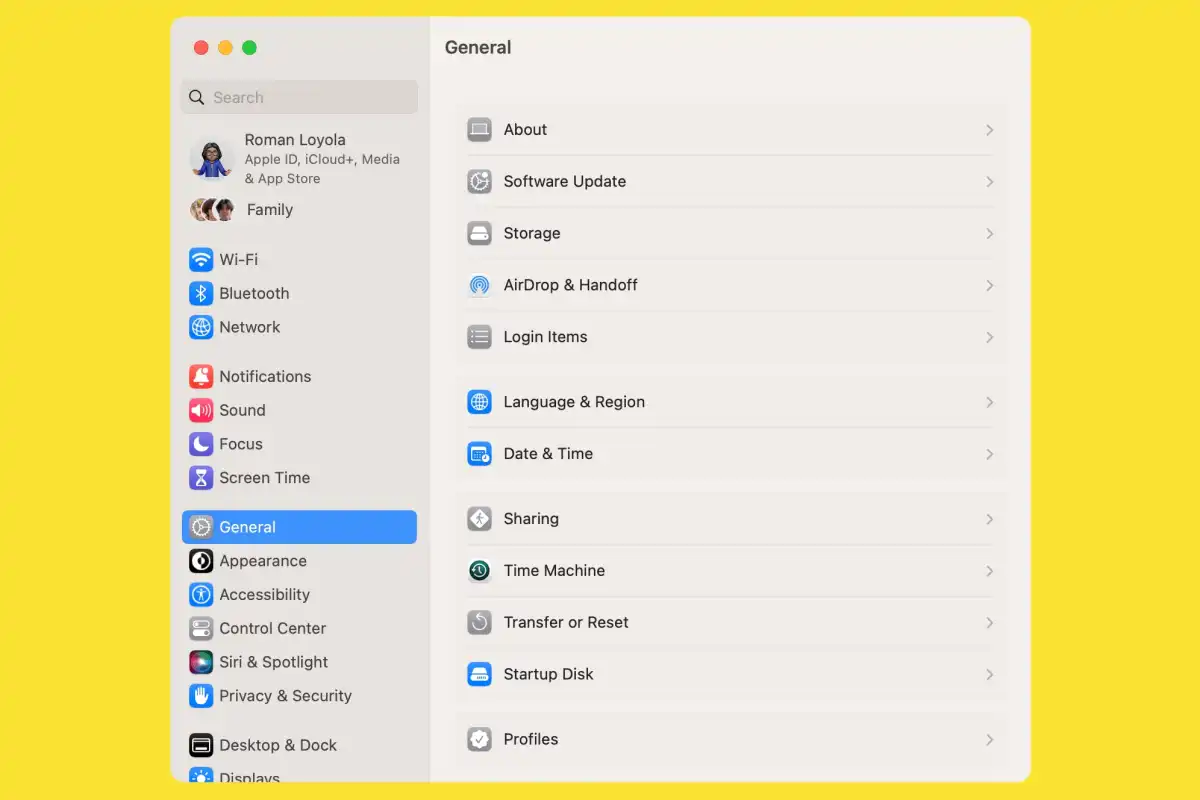The width and height of the screenshot is (1200, 800).
Task: Click the Wi-Fi label in sidebar
Action: pos(239,260)
